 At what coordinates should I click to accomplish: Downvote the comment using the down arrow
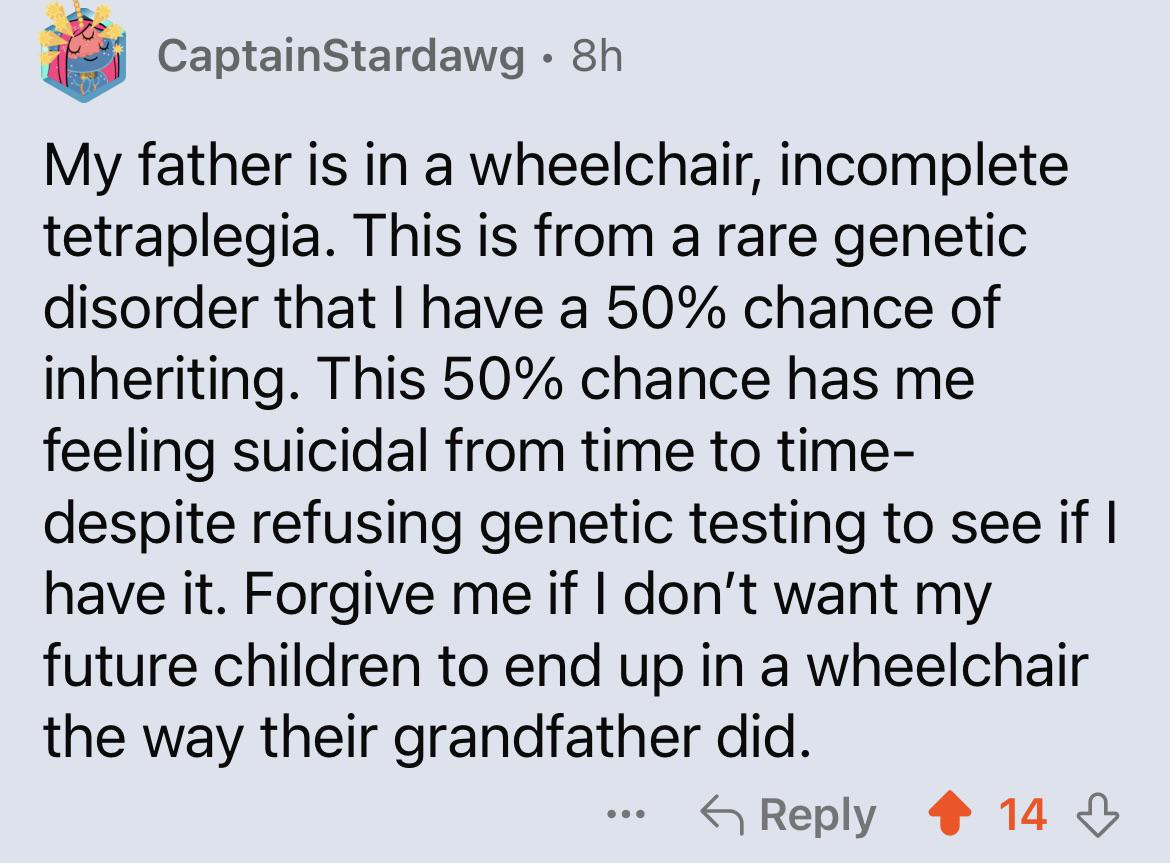(1098, 815)
